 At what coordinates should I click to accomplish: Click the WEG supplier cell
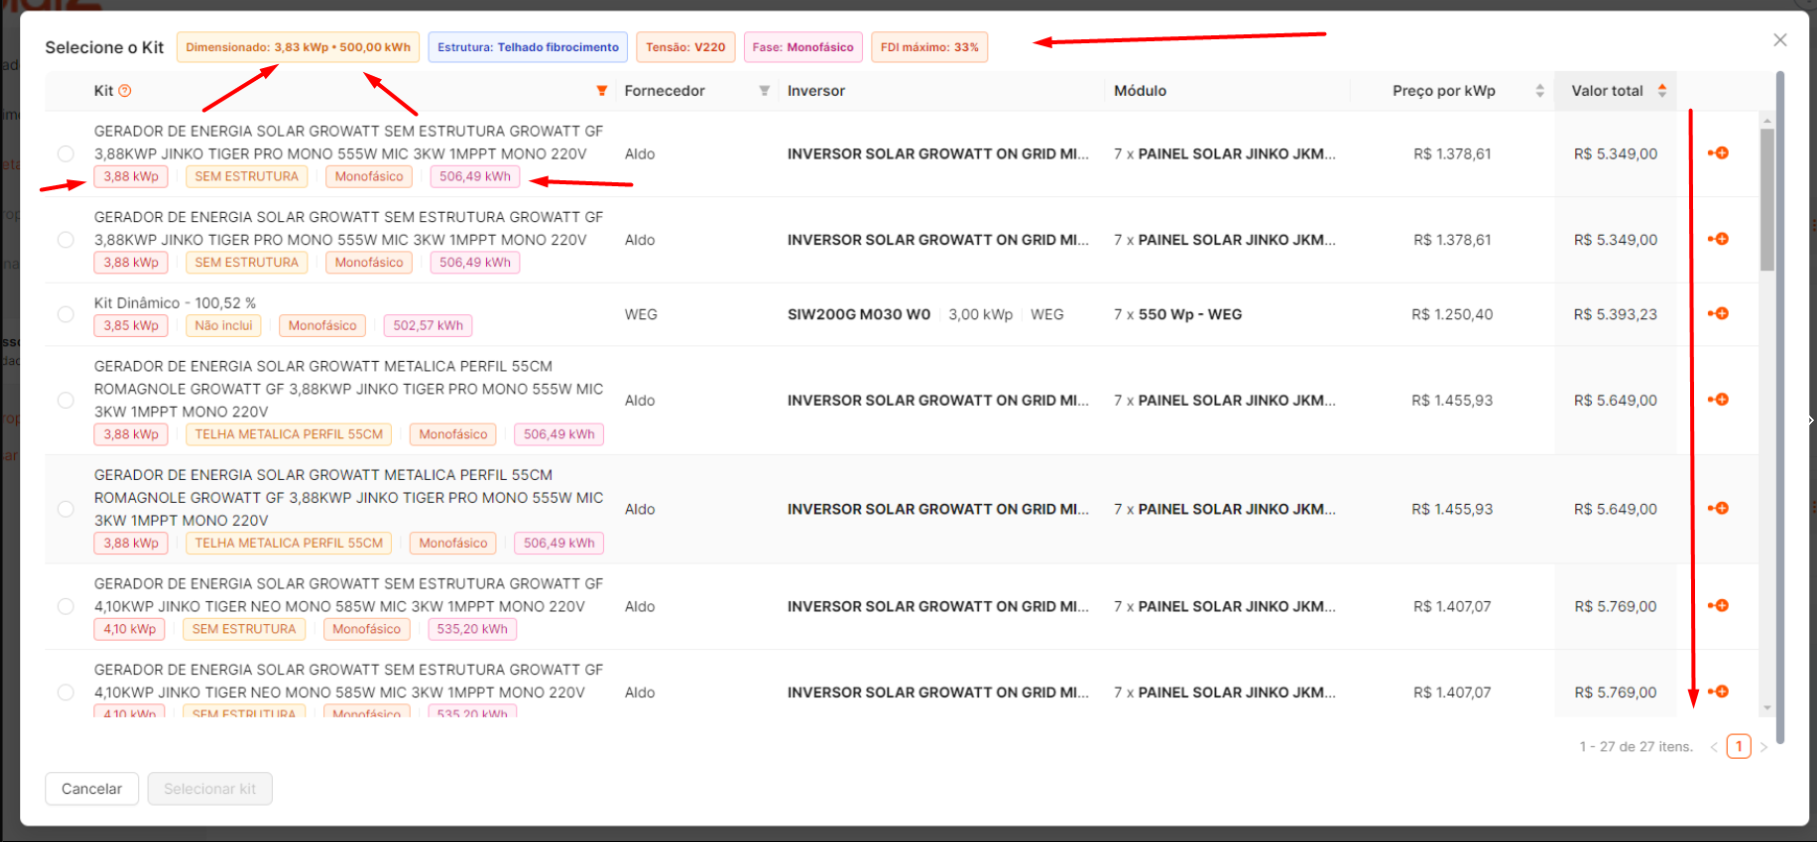click(641, 314)
